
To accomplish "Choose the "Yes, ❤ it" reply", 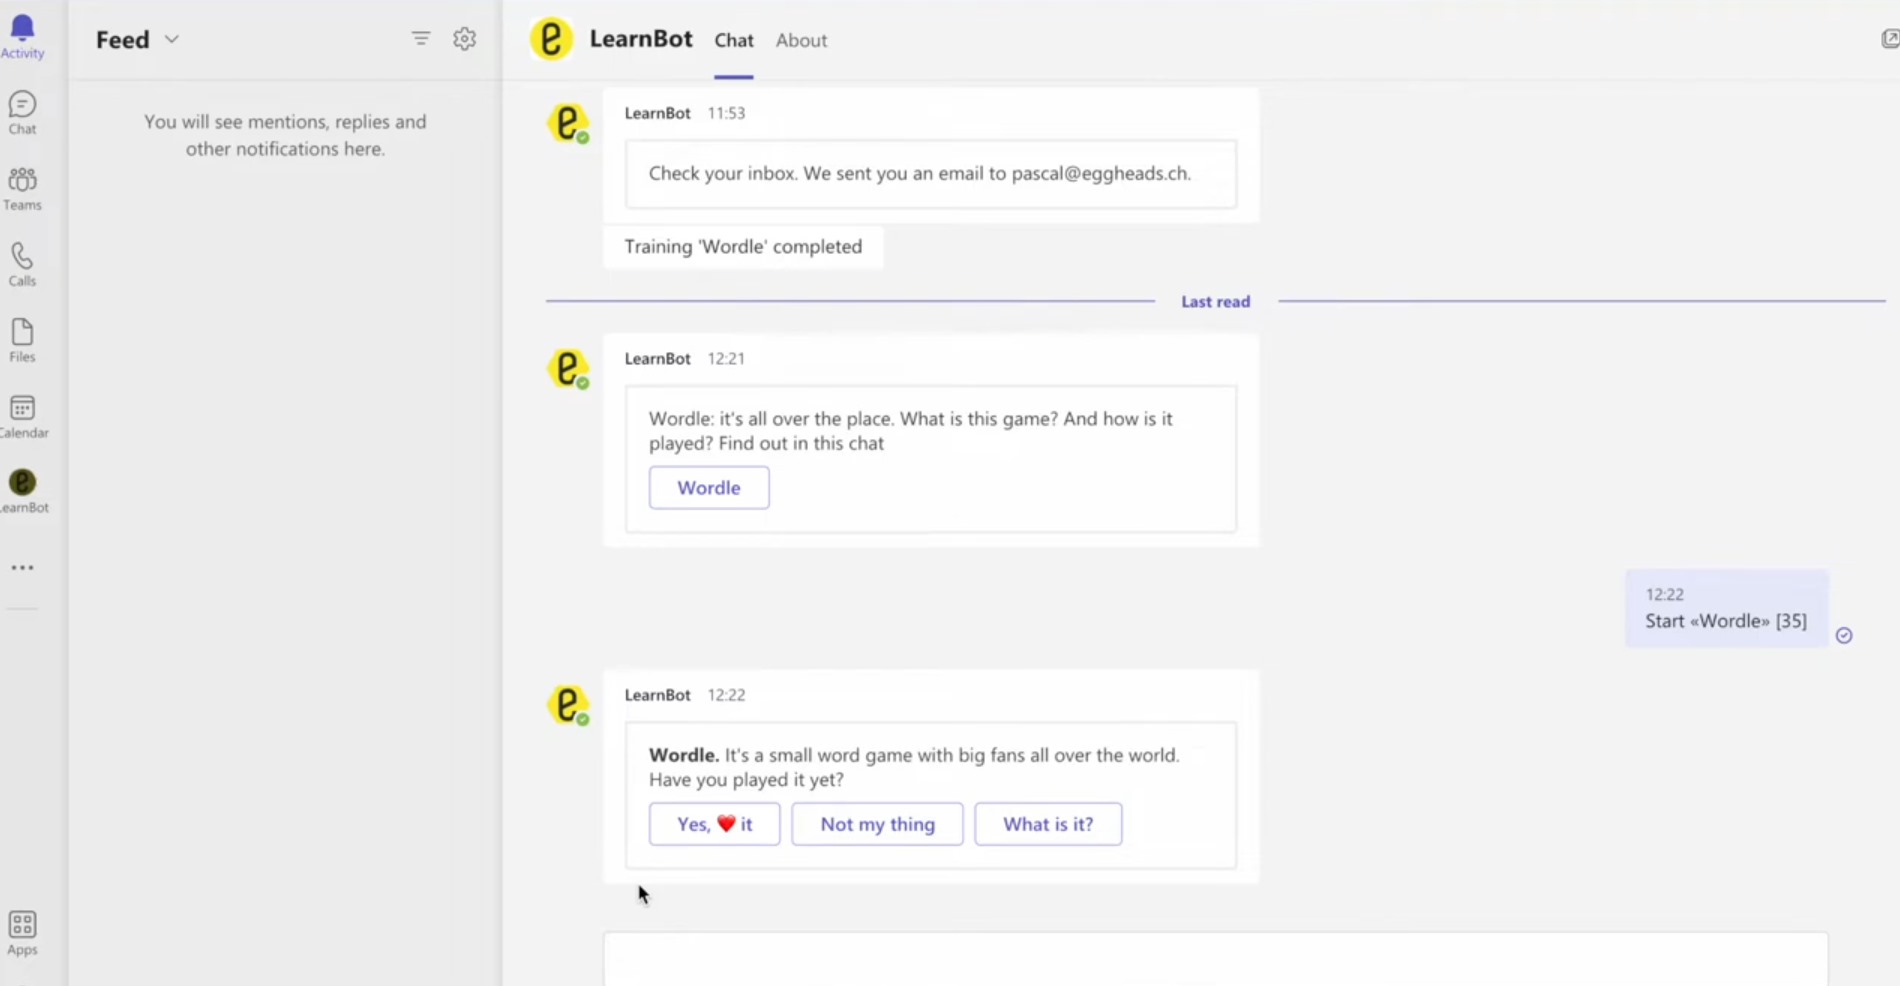I will [715, 824].
